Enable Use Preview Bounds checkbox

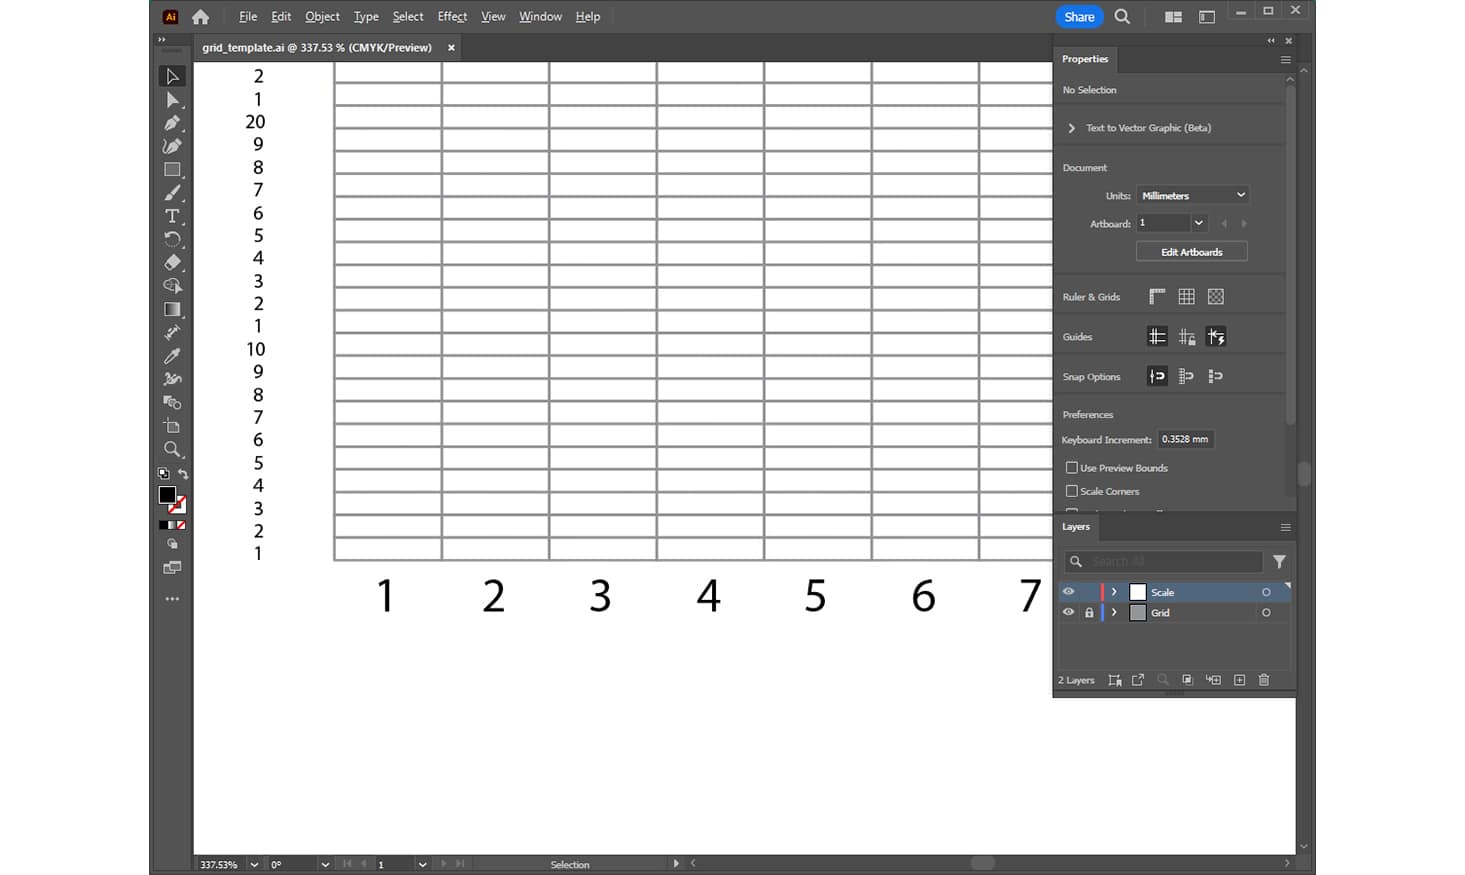1072,468
